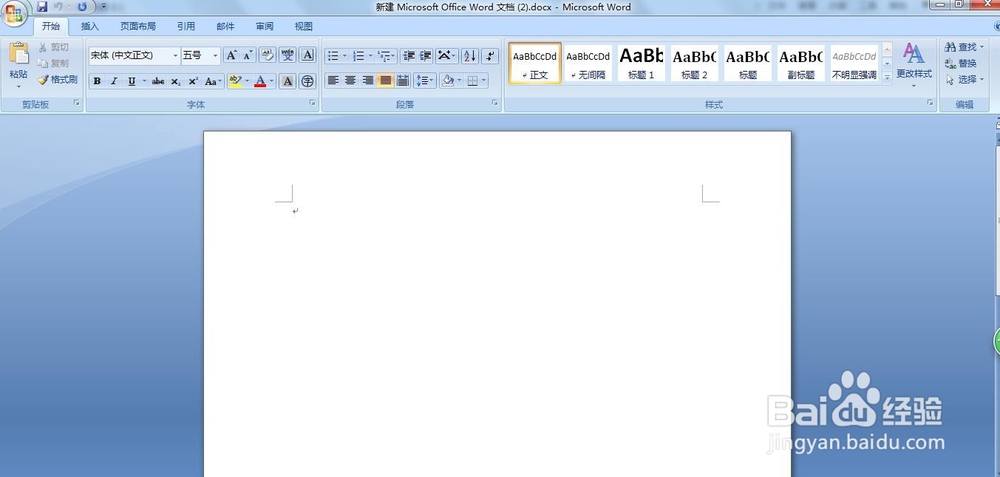Apply red font color
1000x477 pixels.
pos(260,81)
